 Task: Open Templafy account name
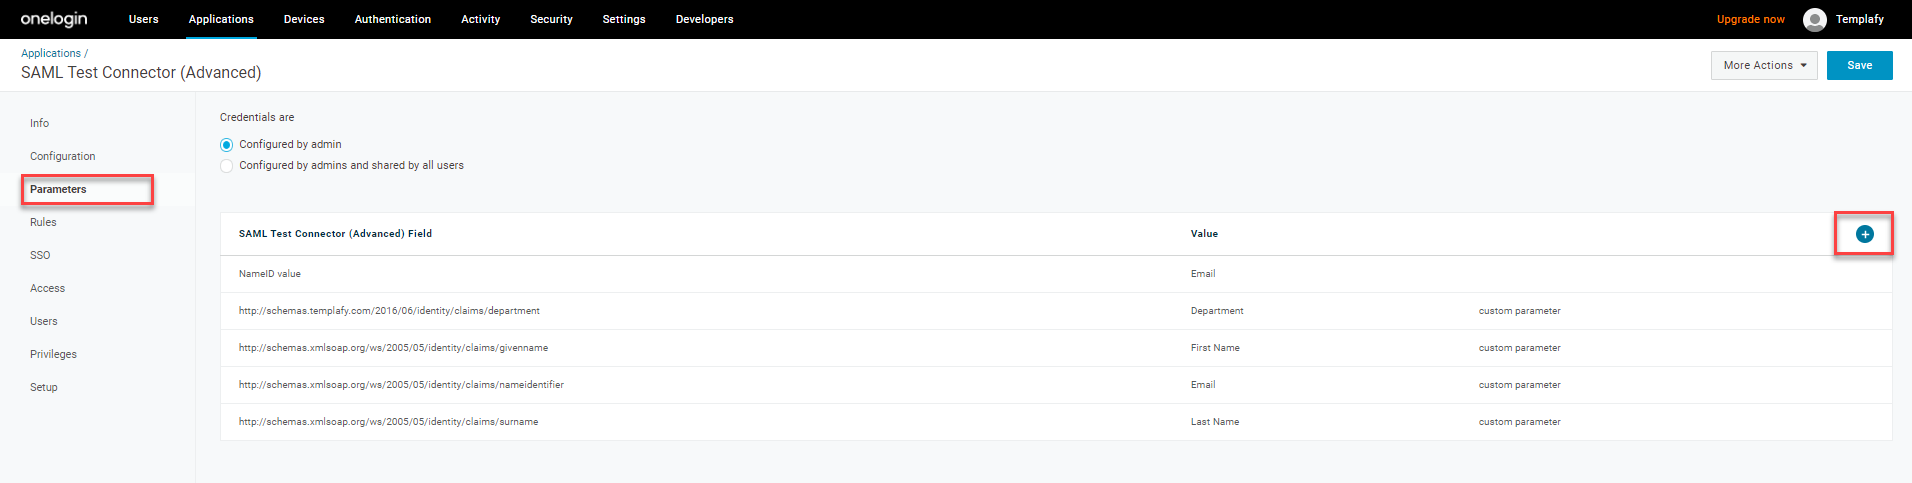[x=1859, y=19]
